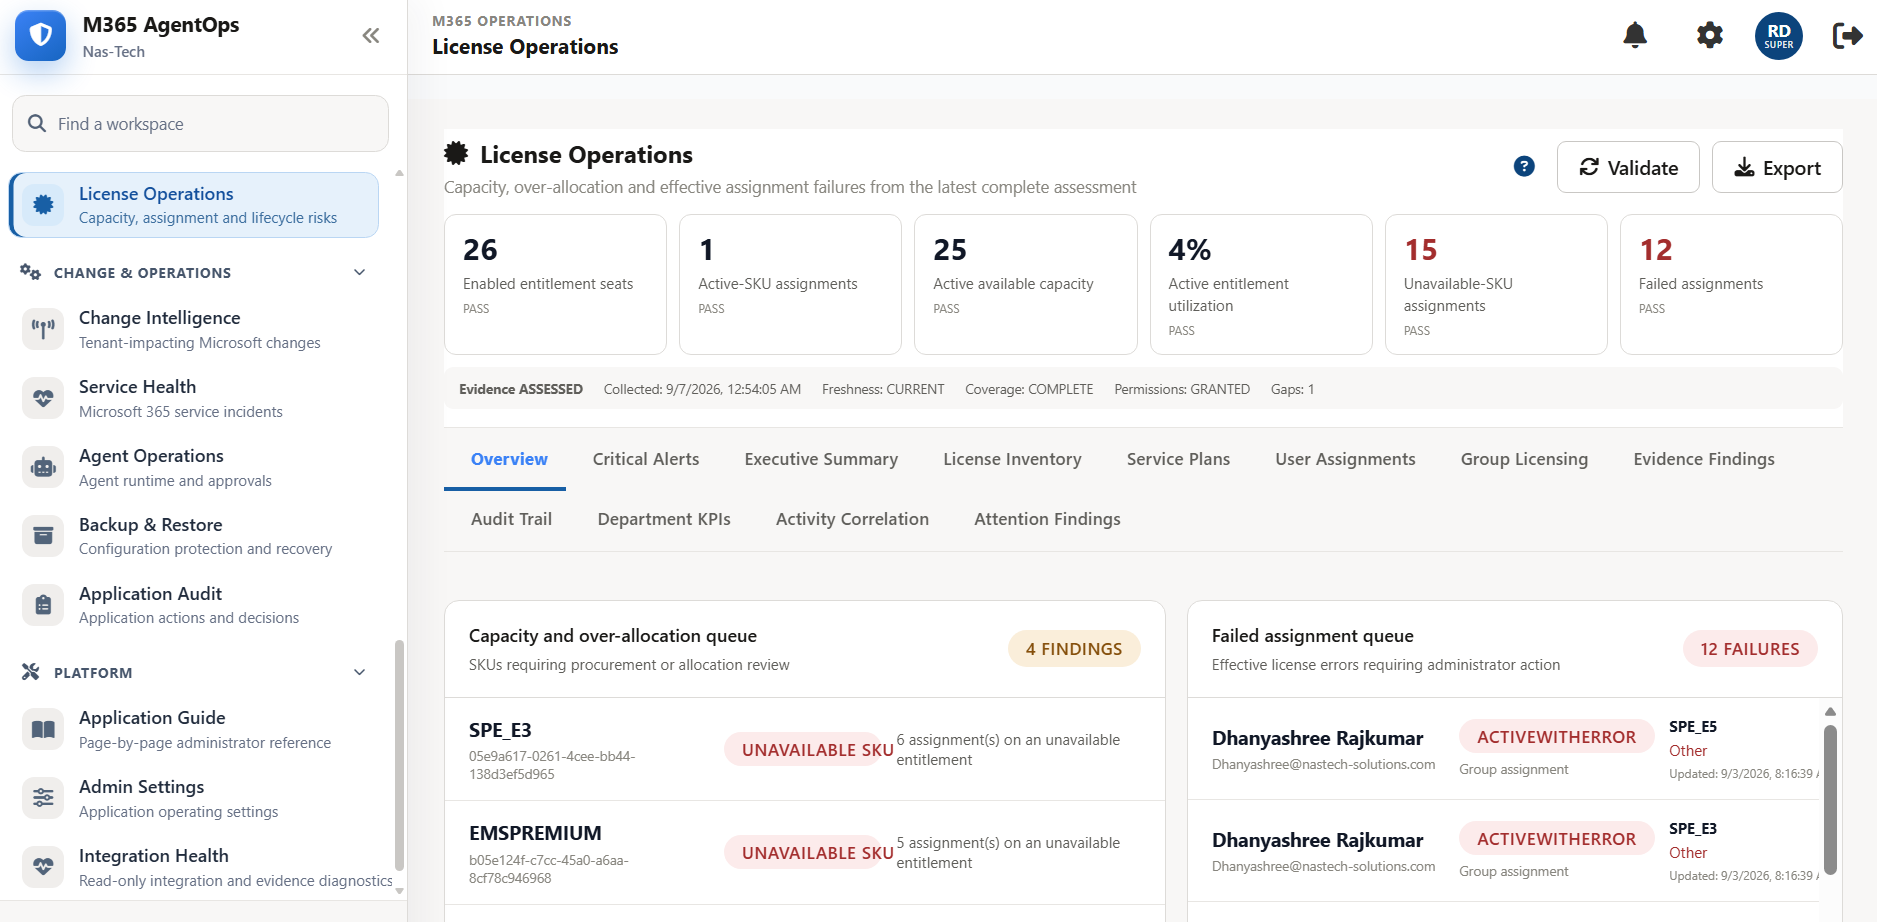Screen dimensions: 1877x922
Task: Click Agent Operations robot icon
Action: (x=43, y=467)
